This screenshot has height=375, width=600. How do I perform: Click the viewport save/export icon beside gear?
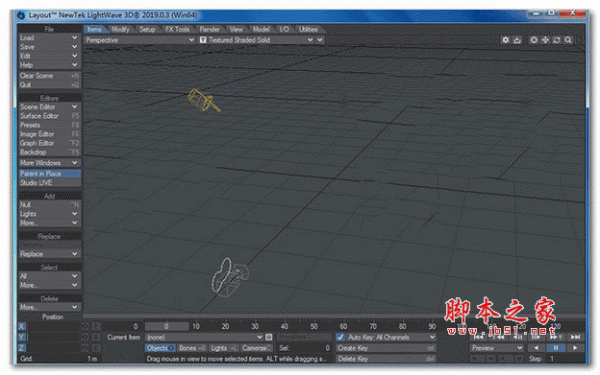pos(517,40)
